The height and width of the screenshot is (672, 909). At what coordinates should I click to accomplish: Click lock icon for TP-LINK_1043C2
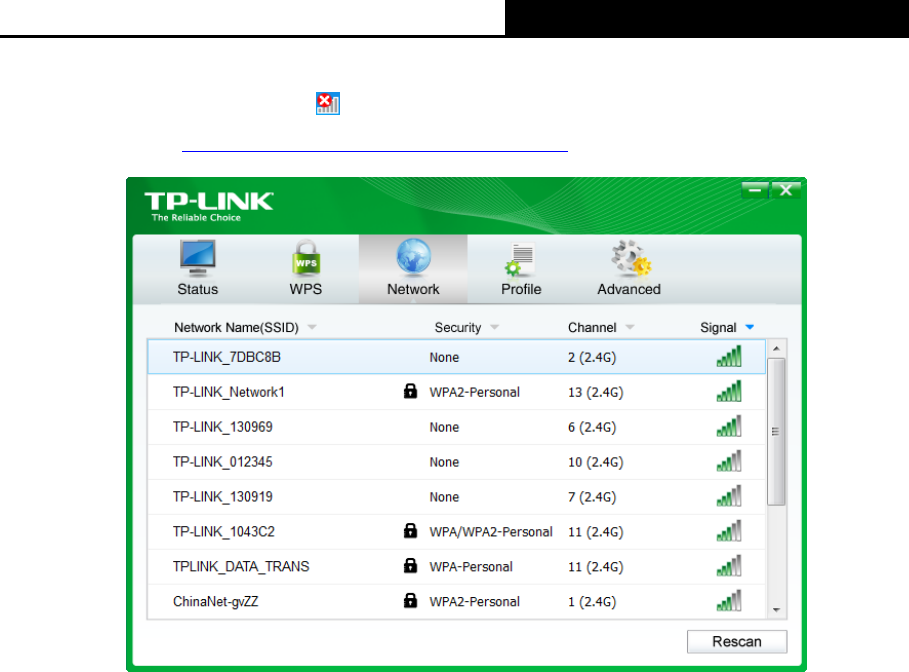(x=410, y=531)
